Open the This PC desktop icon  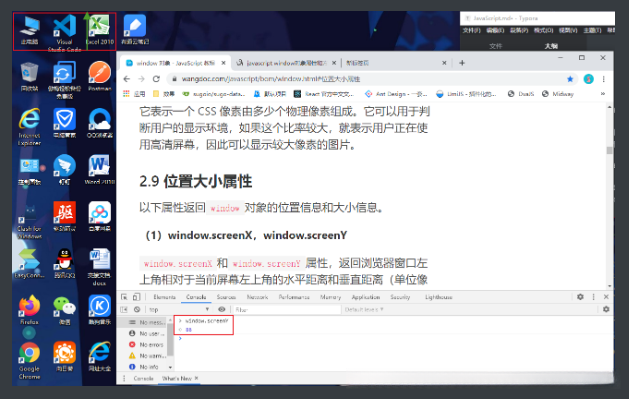(29, 29)
